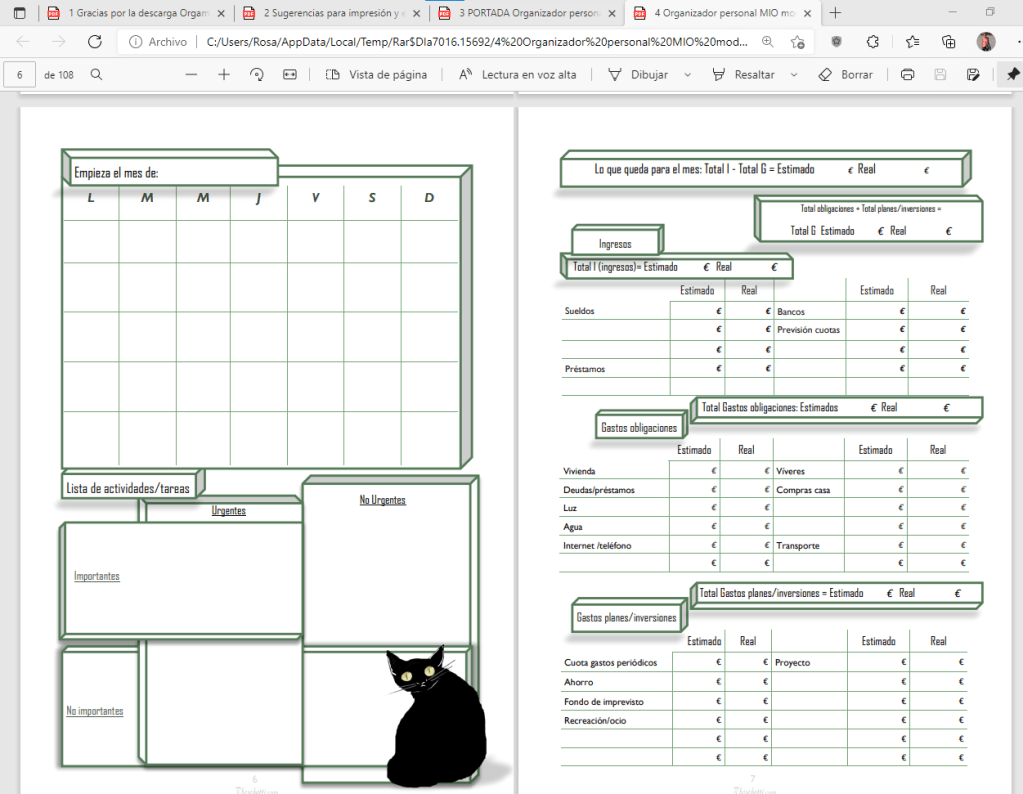The height and width of the screenshot is (794, 1023).
Task: Open the Favorites list icon
Action: [912, 42]
